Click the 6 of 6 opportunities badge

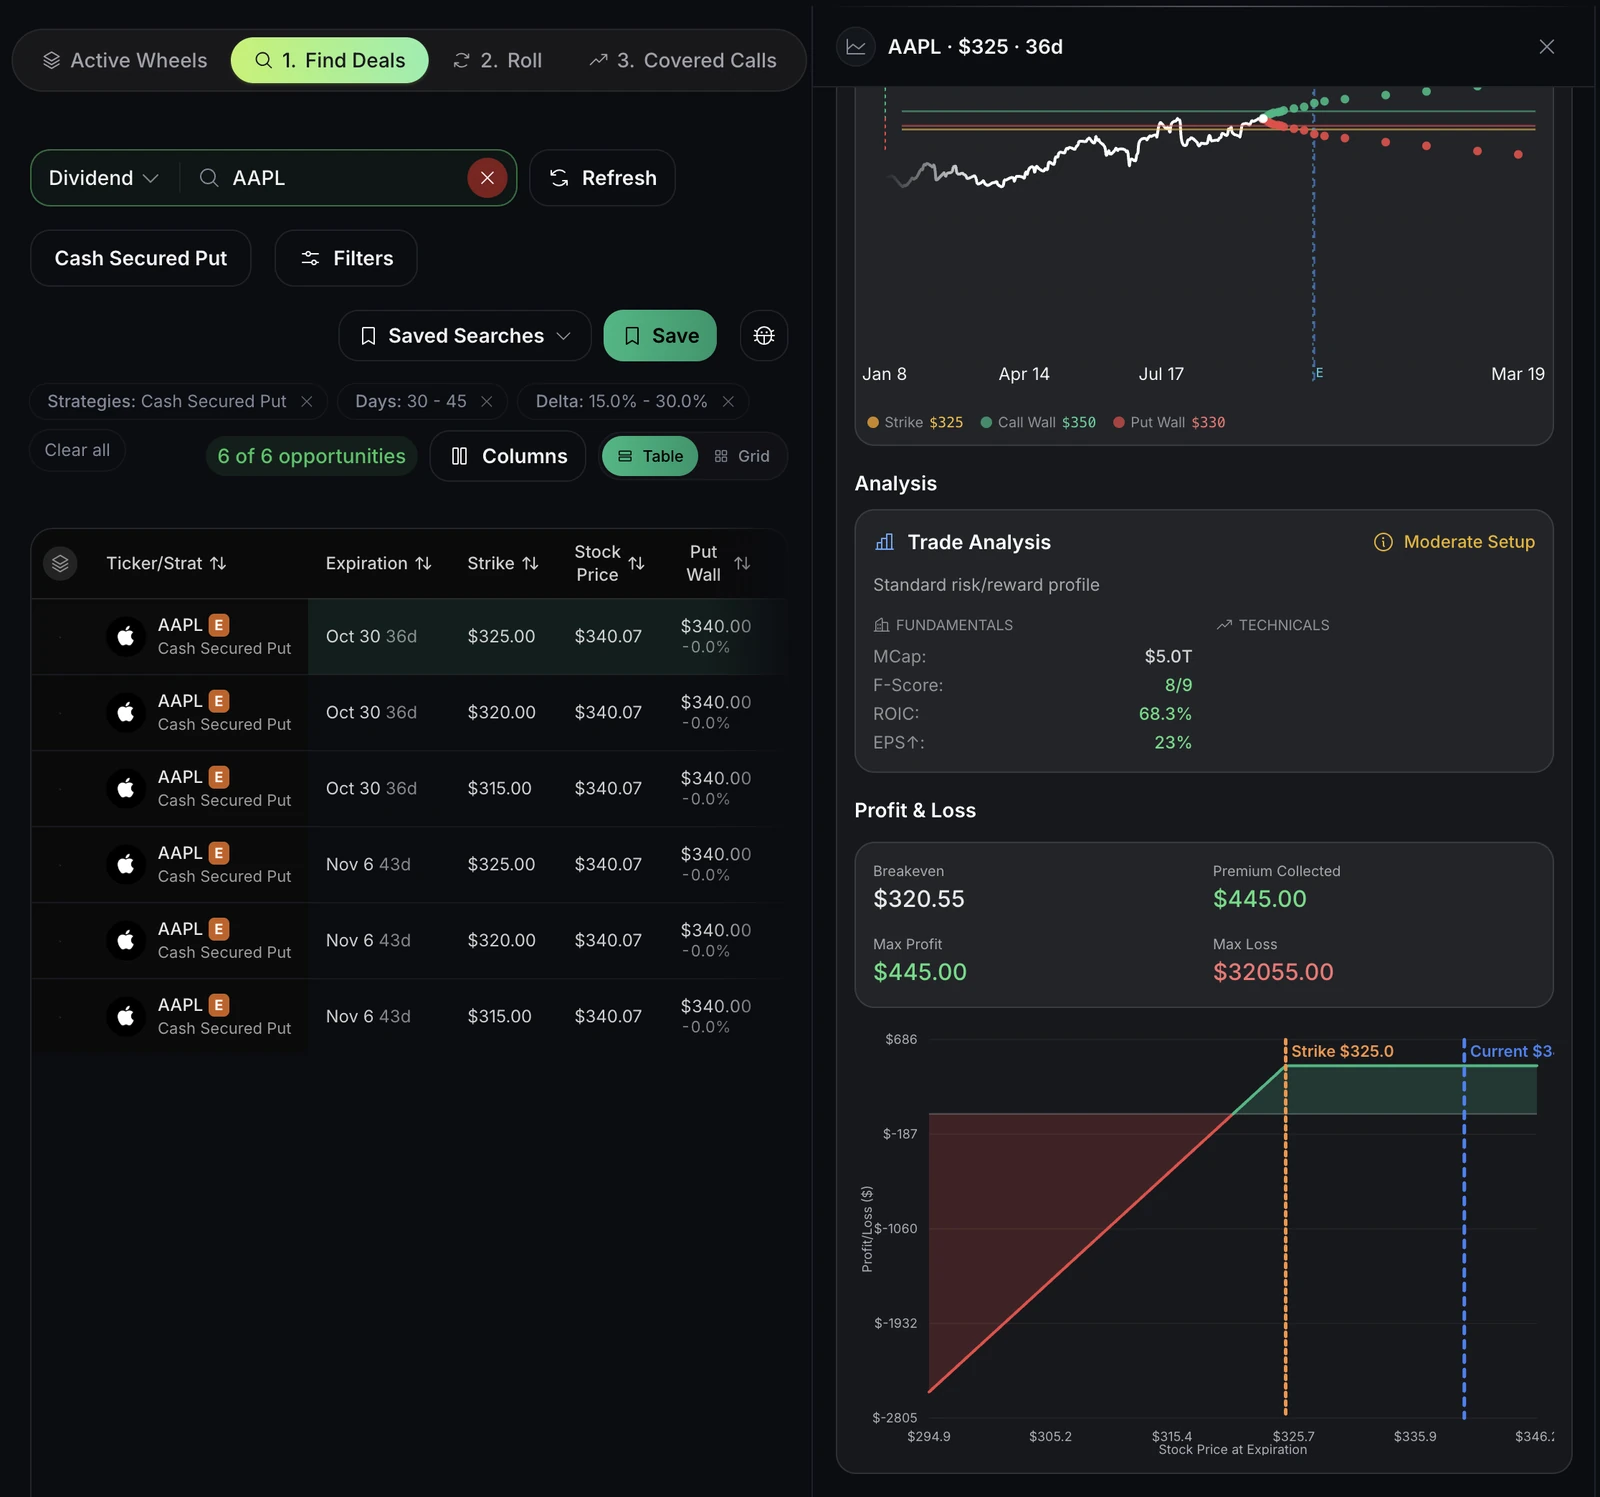tap(311, 456)
